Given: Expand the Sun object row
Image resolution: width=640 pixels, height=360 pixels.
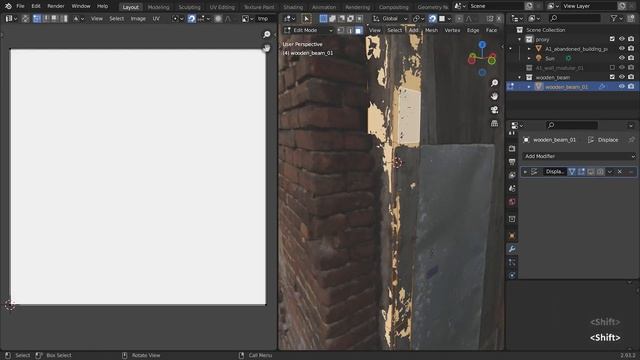Looking at the screenshot, I should pyautogui.click(x=529, y=58).
